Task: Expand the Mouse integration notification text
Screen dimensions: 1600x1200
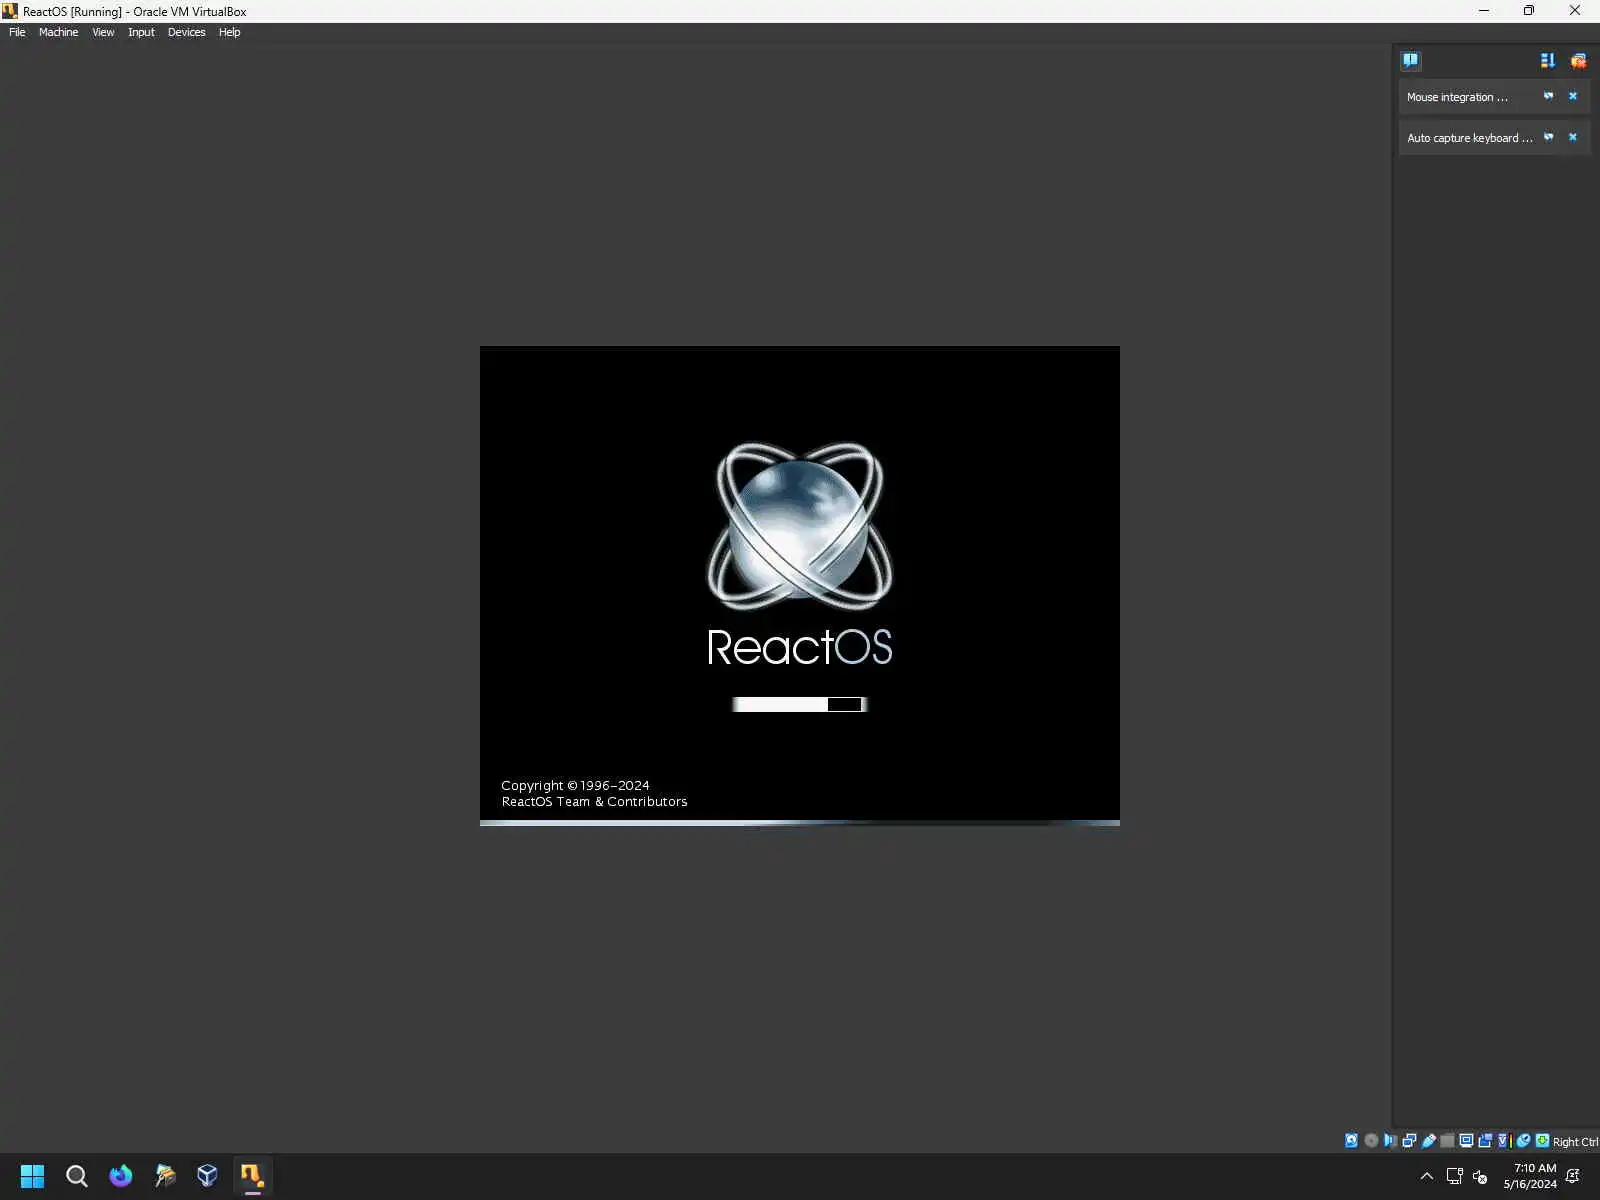Action: click(1457, 97)
